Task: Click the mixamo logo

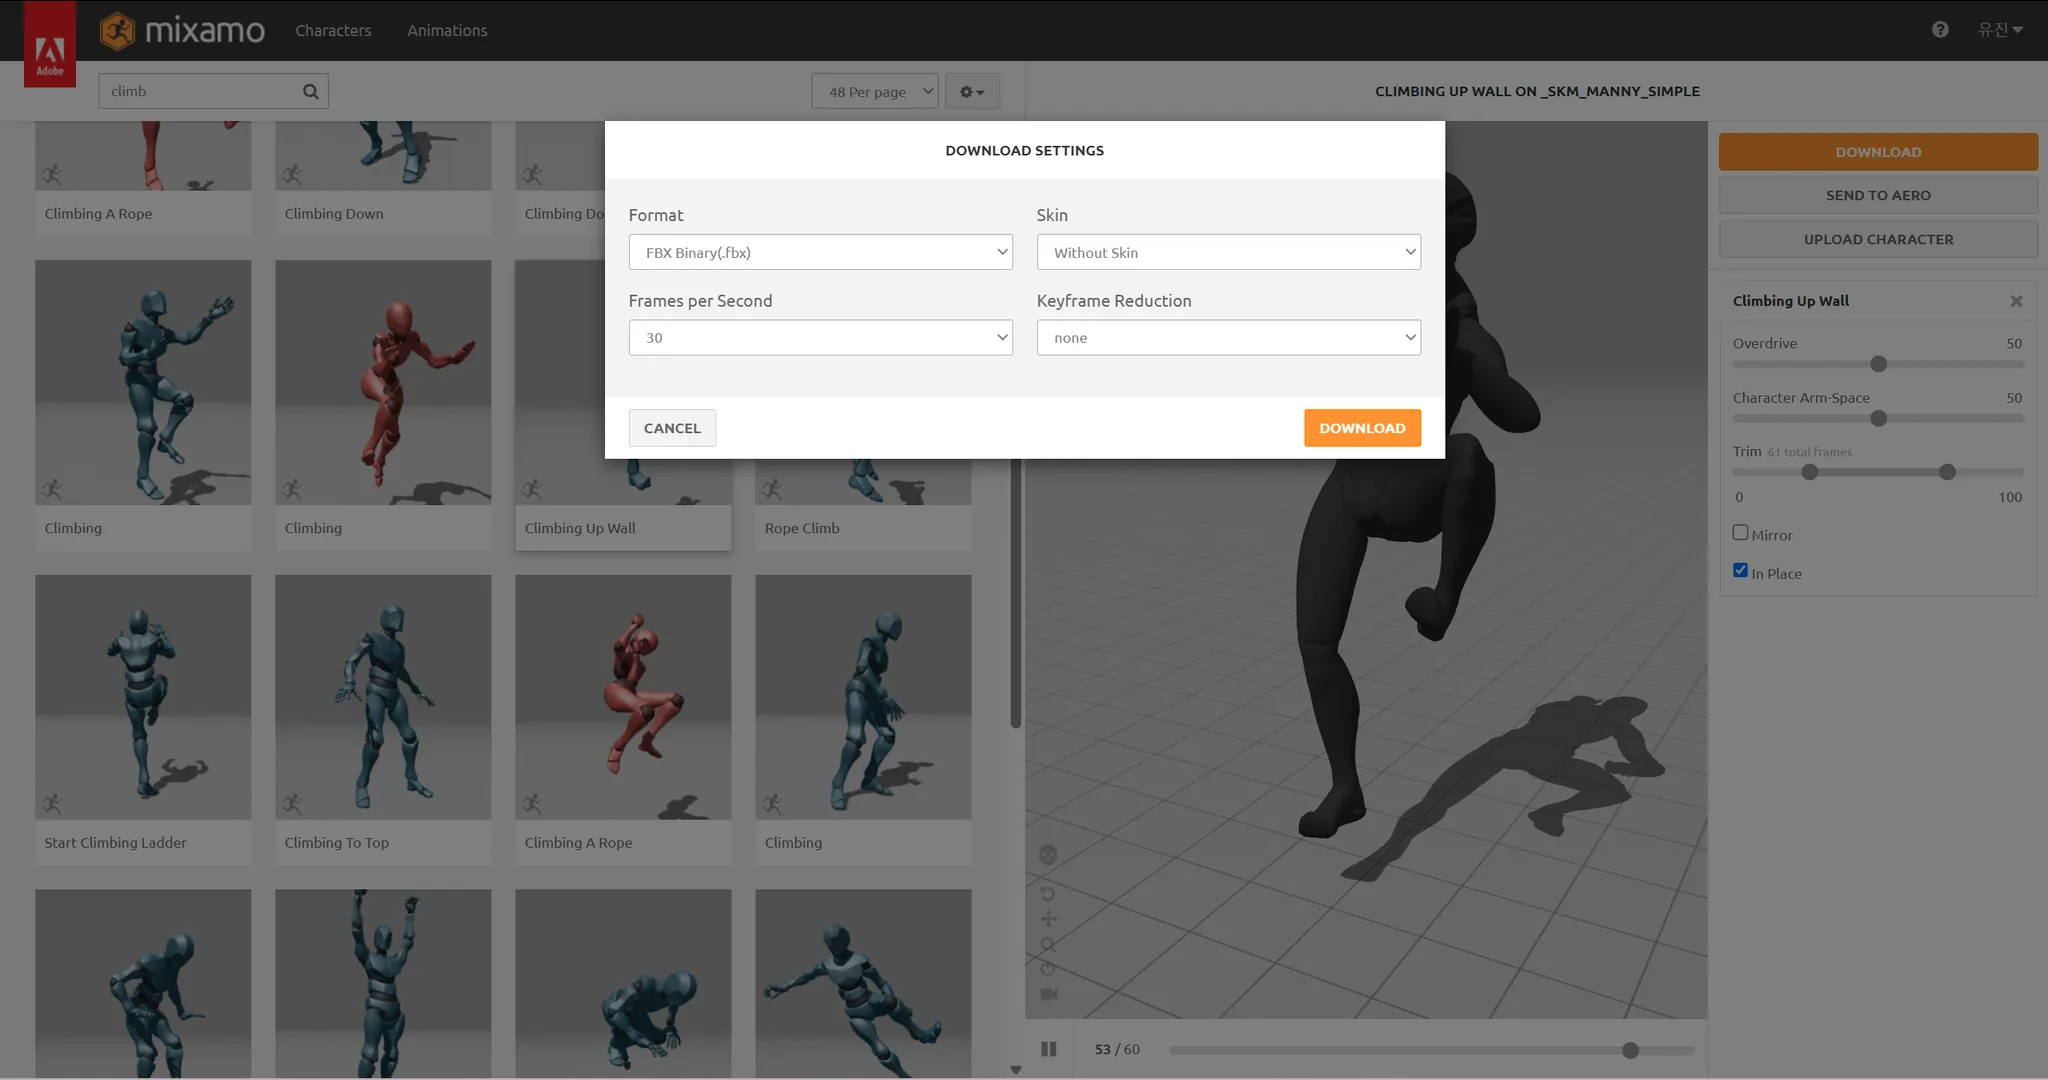Action: (183, 31)
